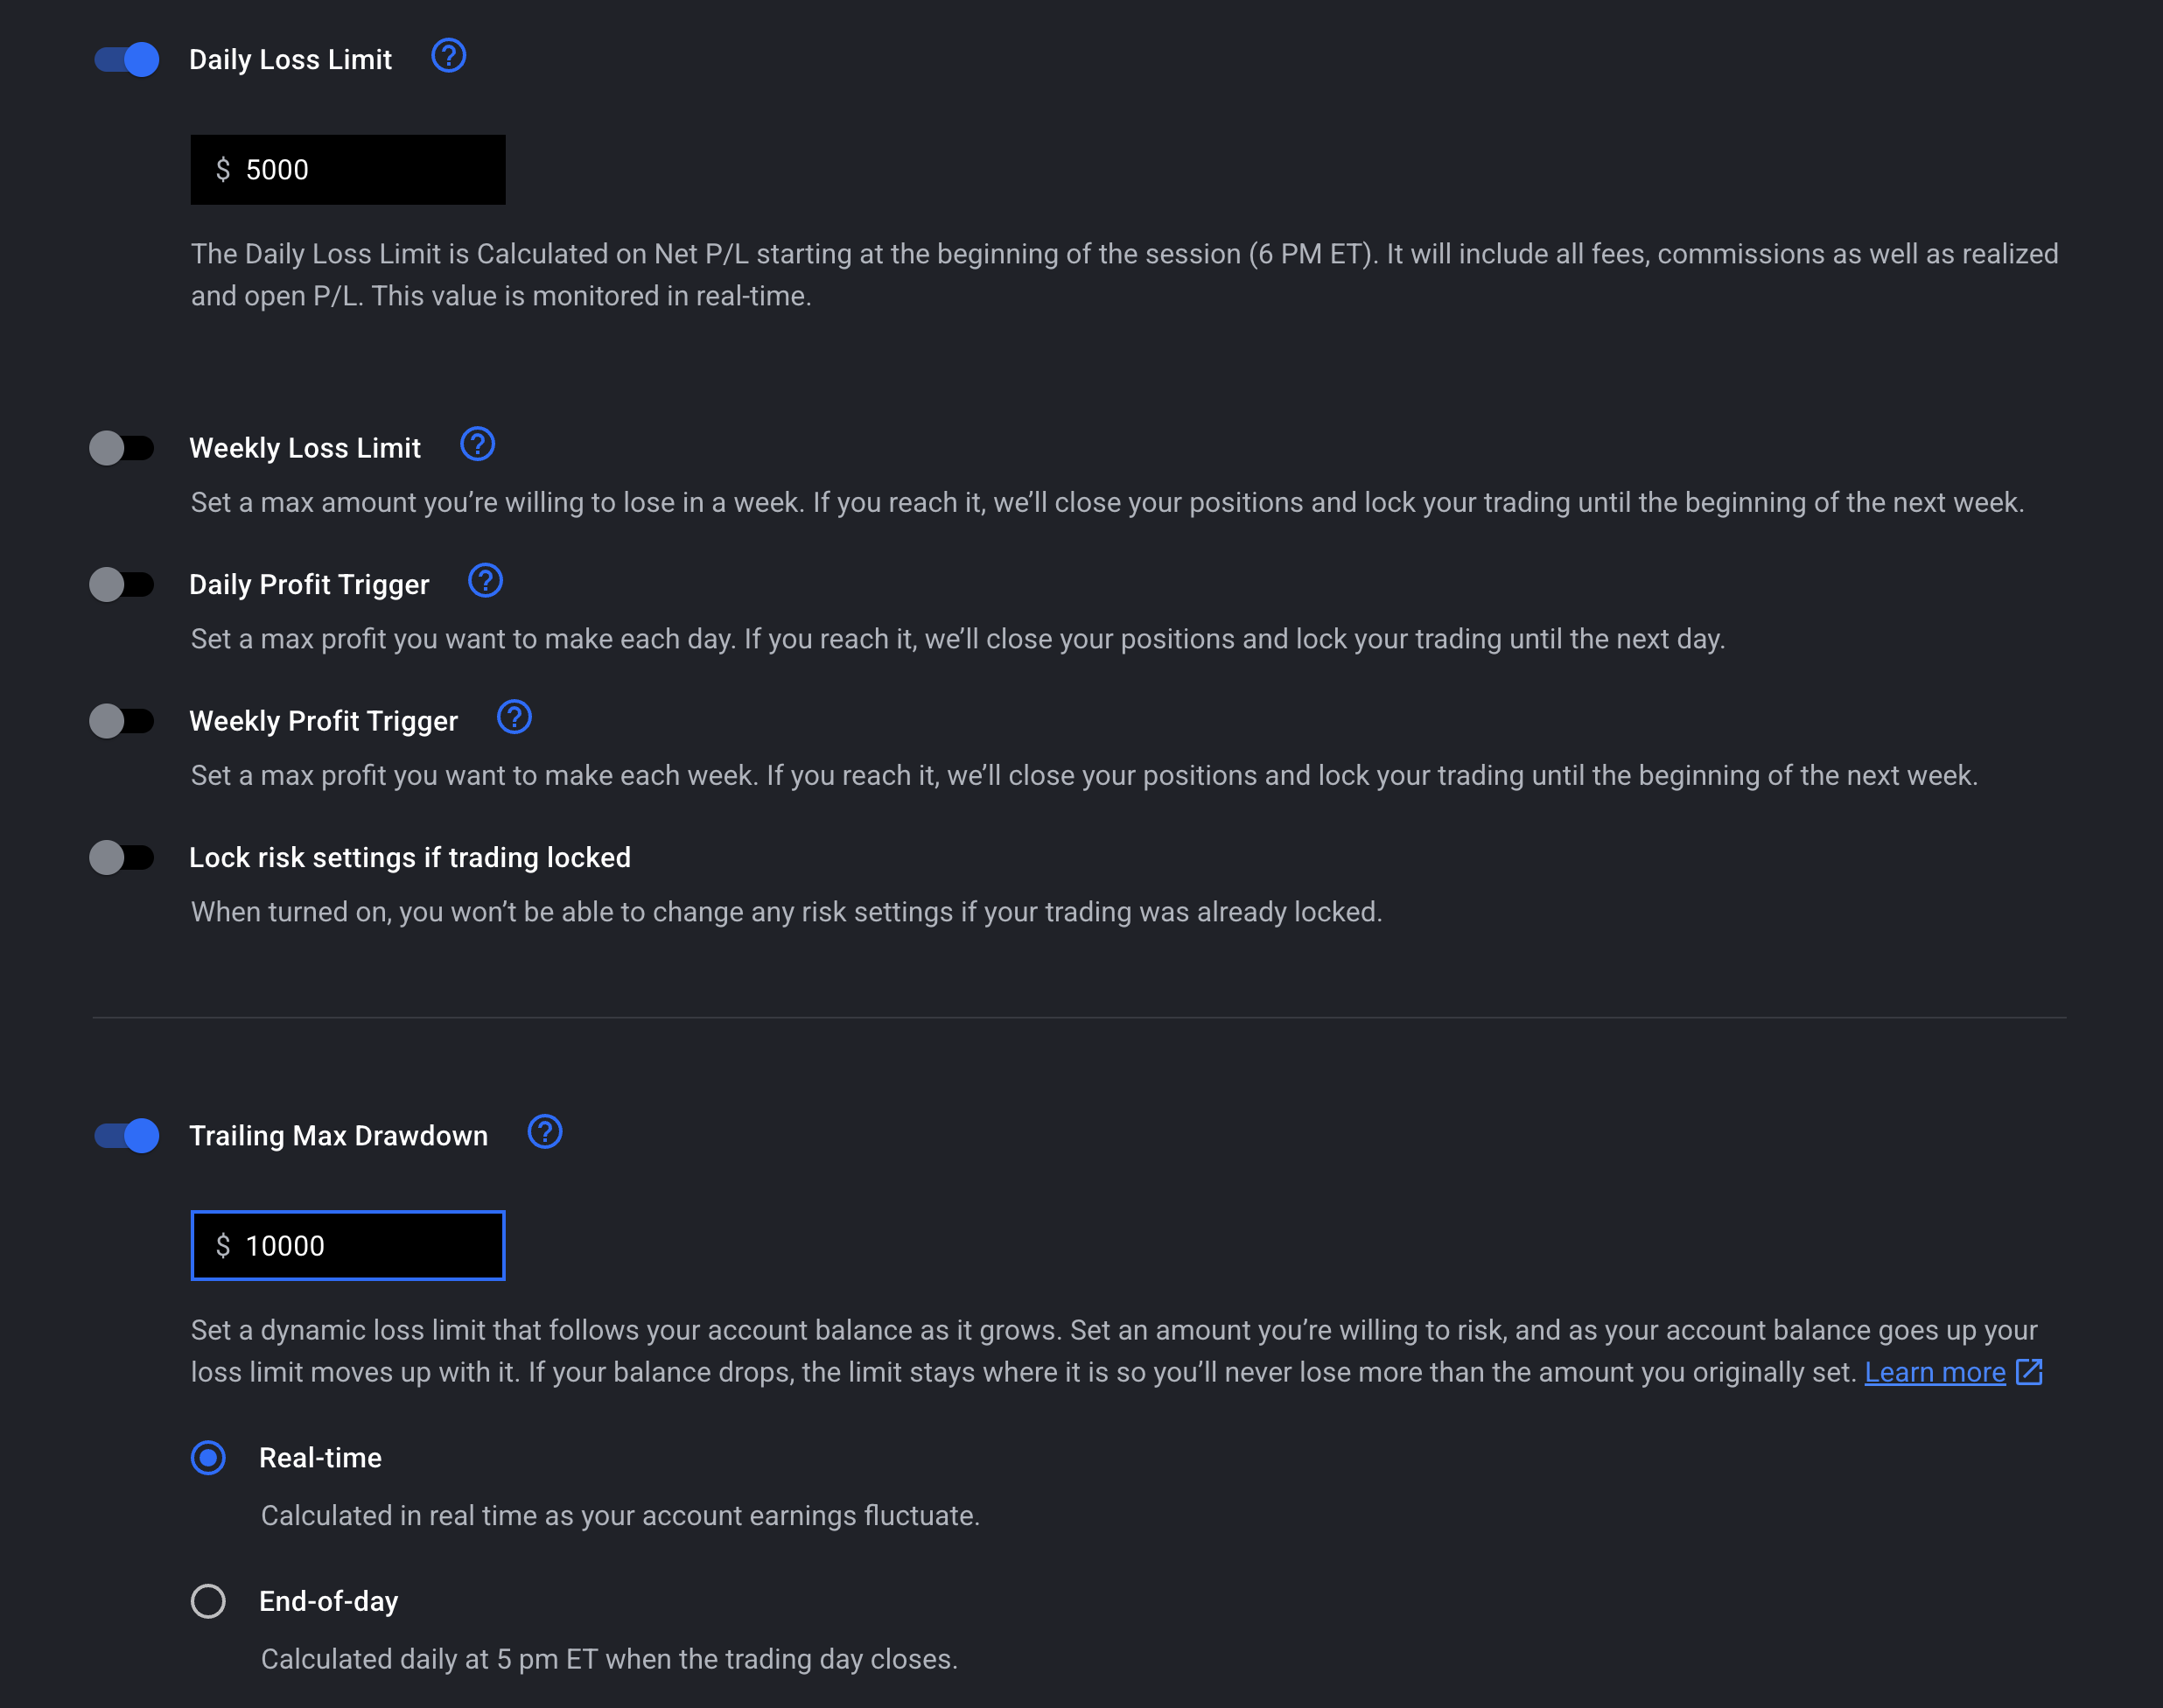
Task: Click external-link icon after Learn more
Action: point(2029,1371)
